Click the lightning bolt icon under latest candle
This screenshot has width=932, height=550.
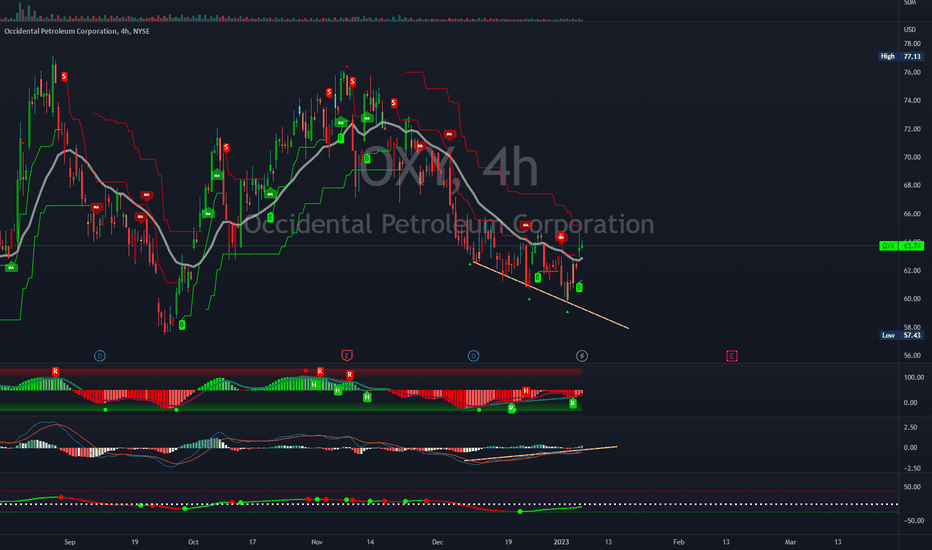pos(582,356)
